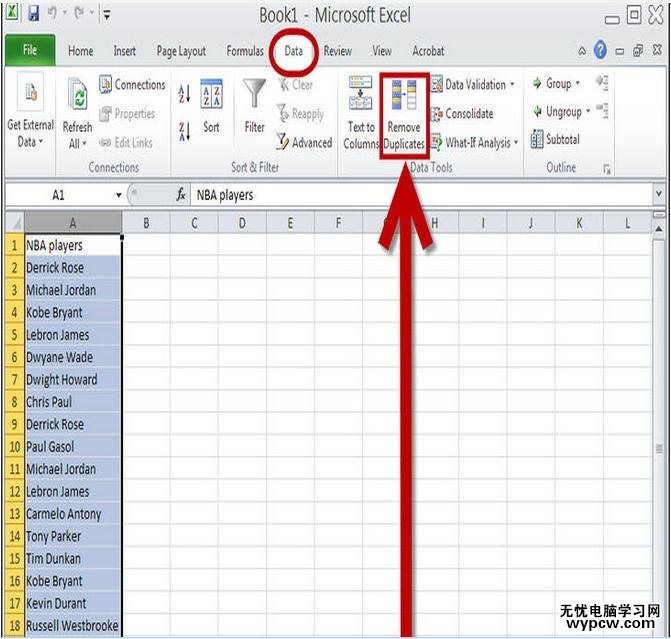Click the vertical scrollbar up arrow

pyautogui.click(x=659, y=229)
